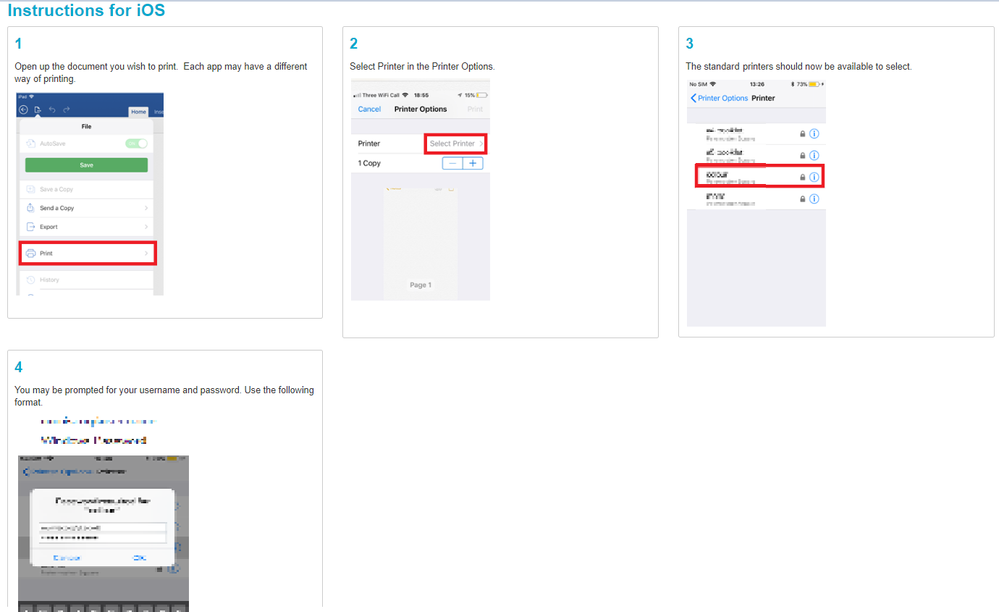Expand the Print row chevron
The width and height of the screenshot is (999, 612).
click(146, 253)
